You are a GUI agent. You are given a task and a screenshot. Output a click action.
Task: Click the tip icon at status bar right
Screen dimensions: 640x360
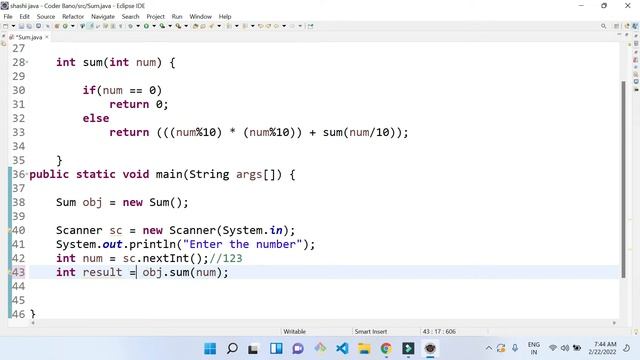click(x=636, y=331)
